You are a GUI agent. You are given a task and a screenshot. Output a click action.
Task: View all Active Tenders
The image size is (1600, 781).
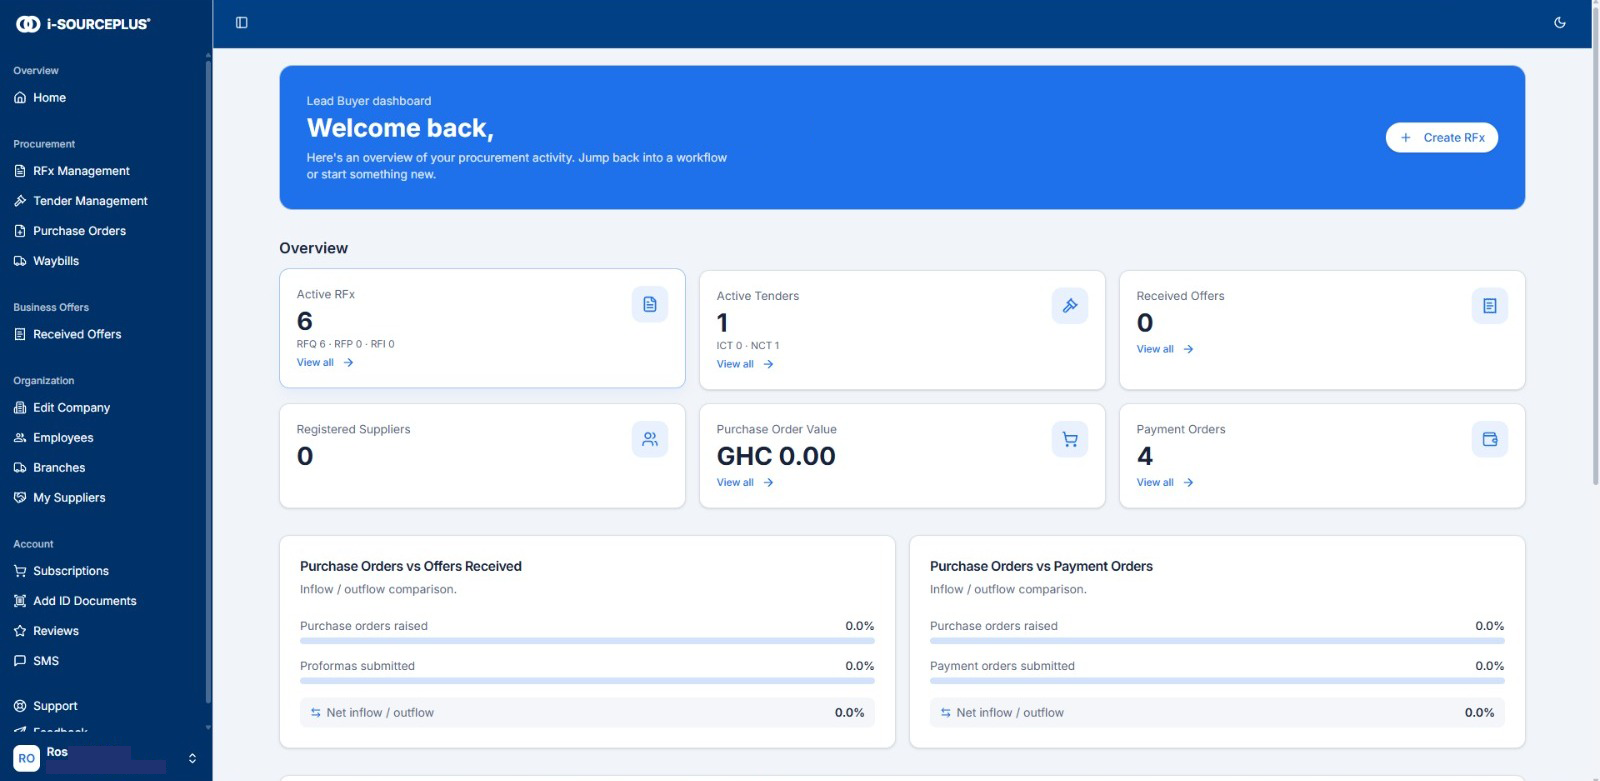745,365
